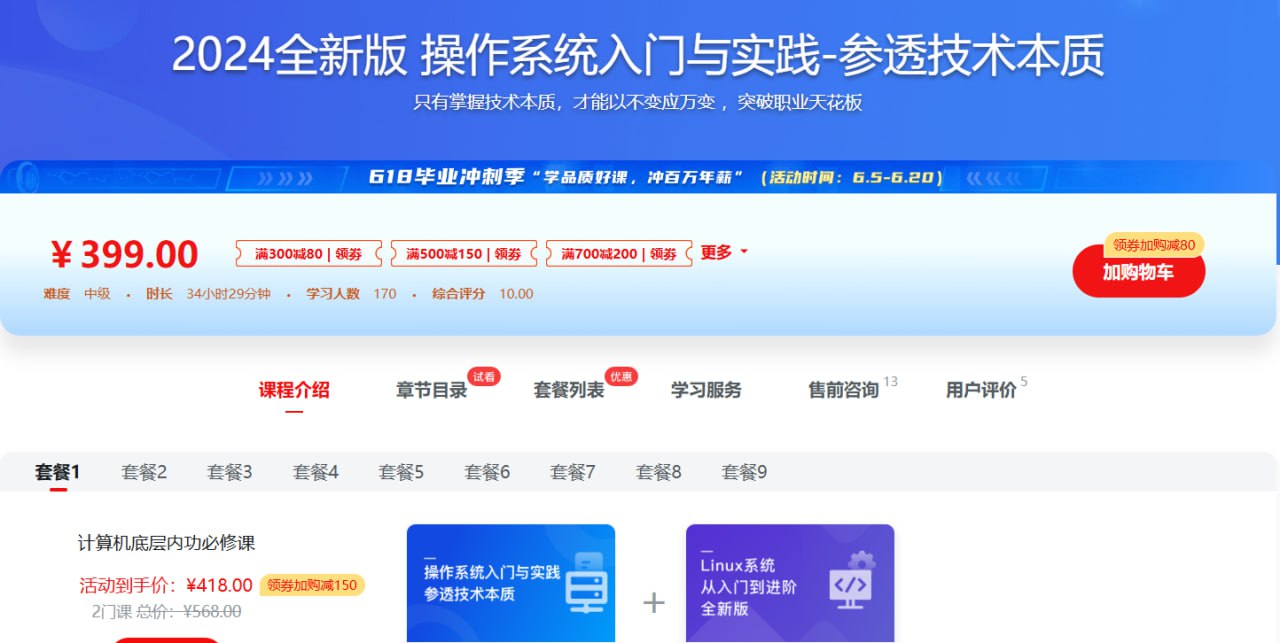
Task: Open the 课程介绍 tab
Action: click(294, 390)
